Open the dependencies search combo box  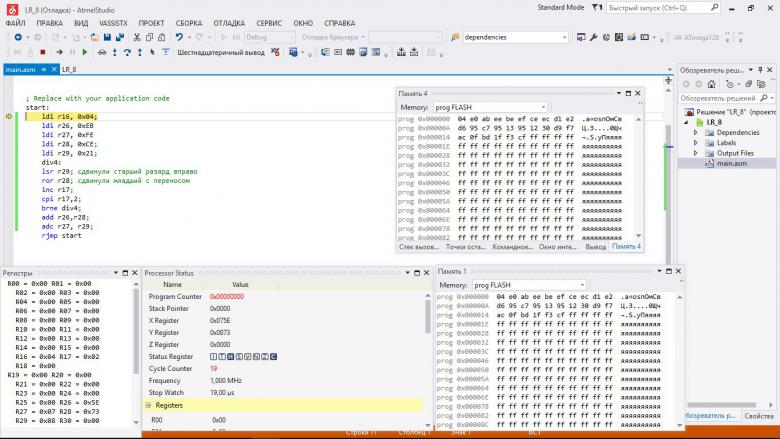(515, 37)
